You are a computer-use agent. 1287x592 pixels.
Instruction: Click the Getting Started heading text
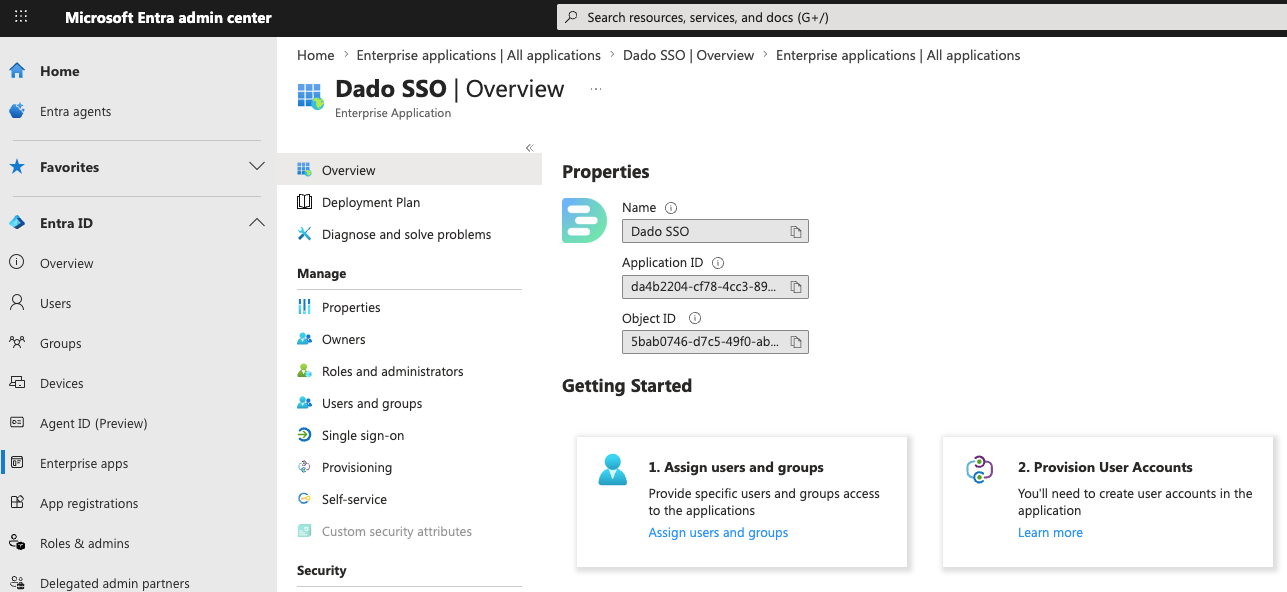[x=627, y=385]
